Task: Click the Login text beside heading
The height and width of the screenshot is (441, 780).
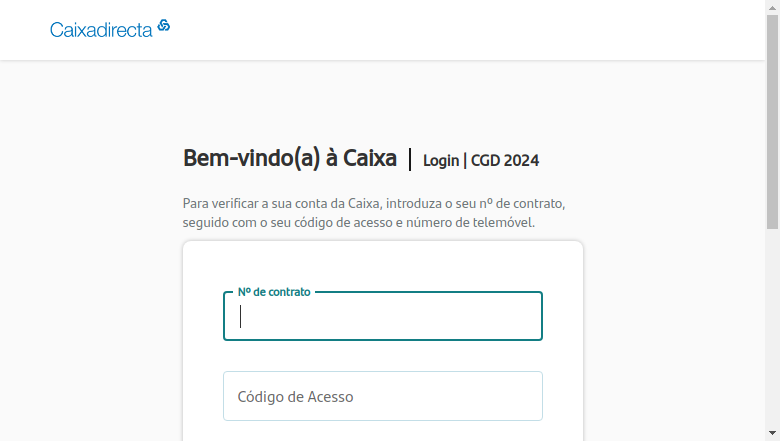Action: (x=441, y=161)
